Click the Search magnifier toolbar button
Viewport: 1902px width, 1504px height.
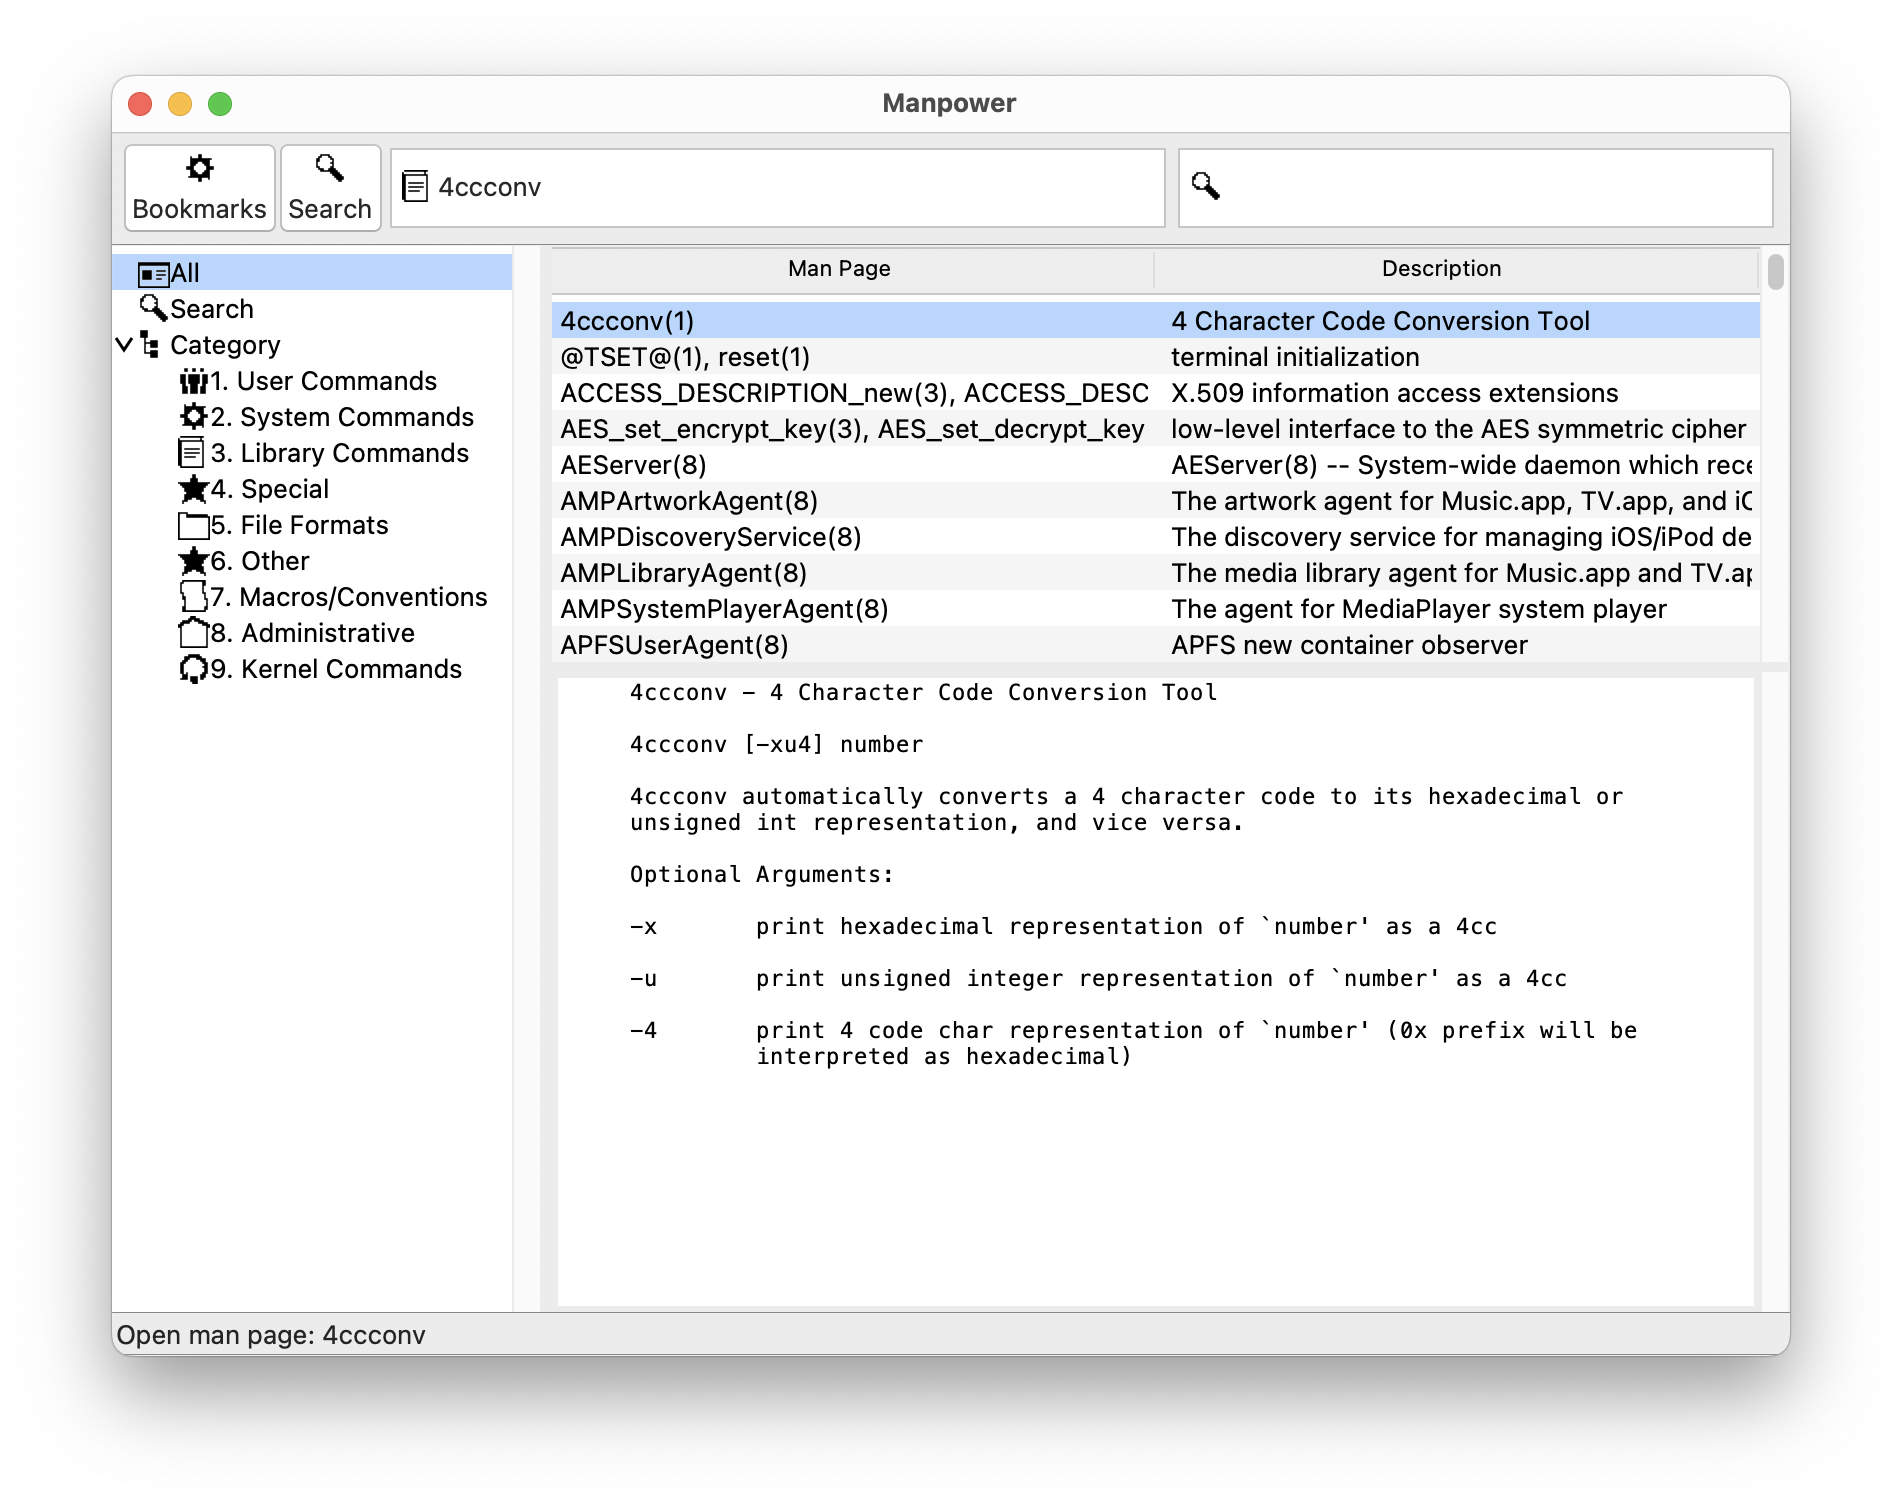[330, 188]
